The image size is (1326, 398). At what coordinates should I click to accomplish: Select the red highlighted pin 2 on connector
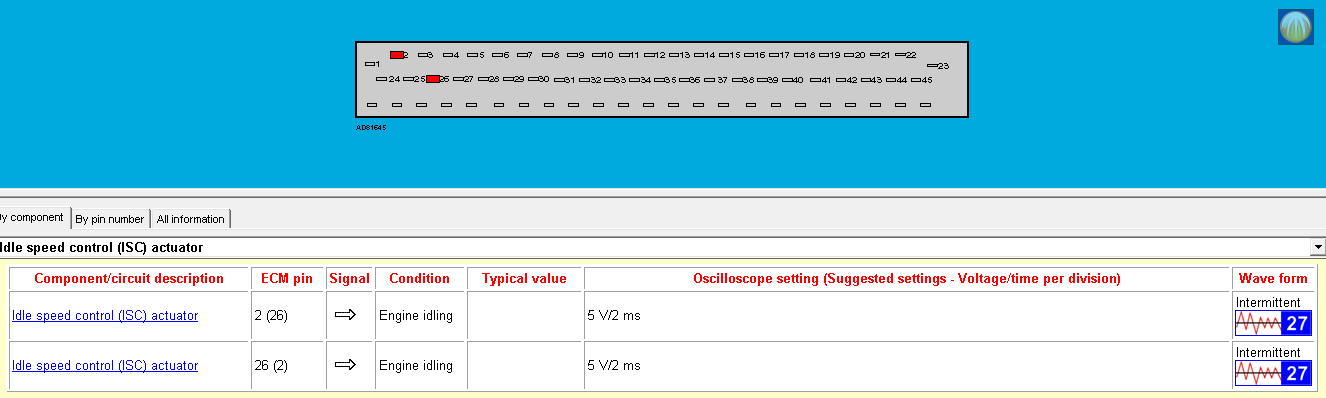[396, 55]
